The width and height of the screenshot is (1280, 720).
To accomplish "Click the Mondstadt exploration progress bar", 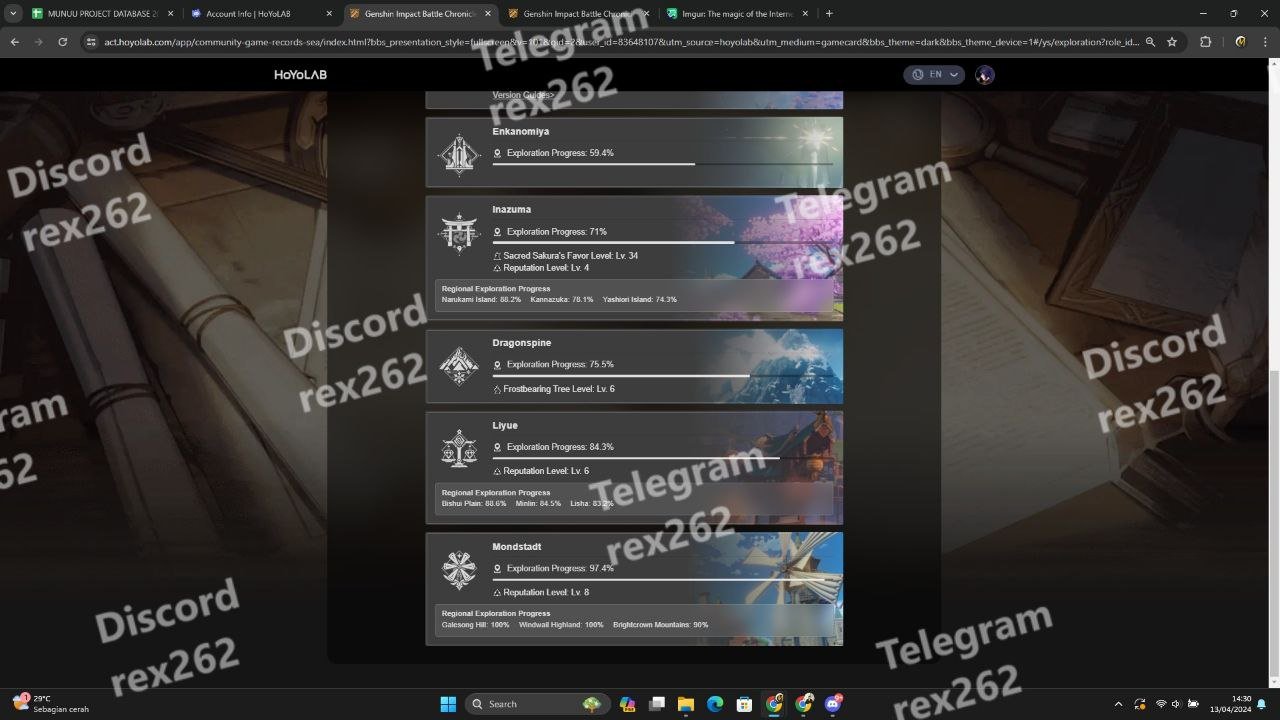I will pyautogui.click(x=662, y=580).
